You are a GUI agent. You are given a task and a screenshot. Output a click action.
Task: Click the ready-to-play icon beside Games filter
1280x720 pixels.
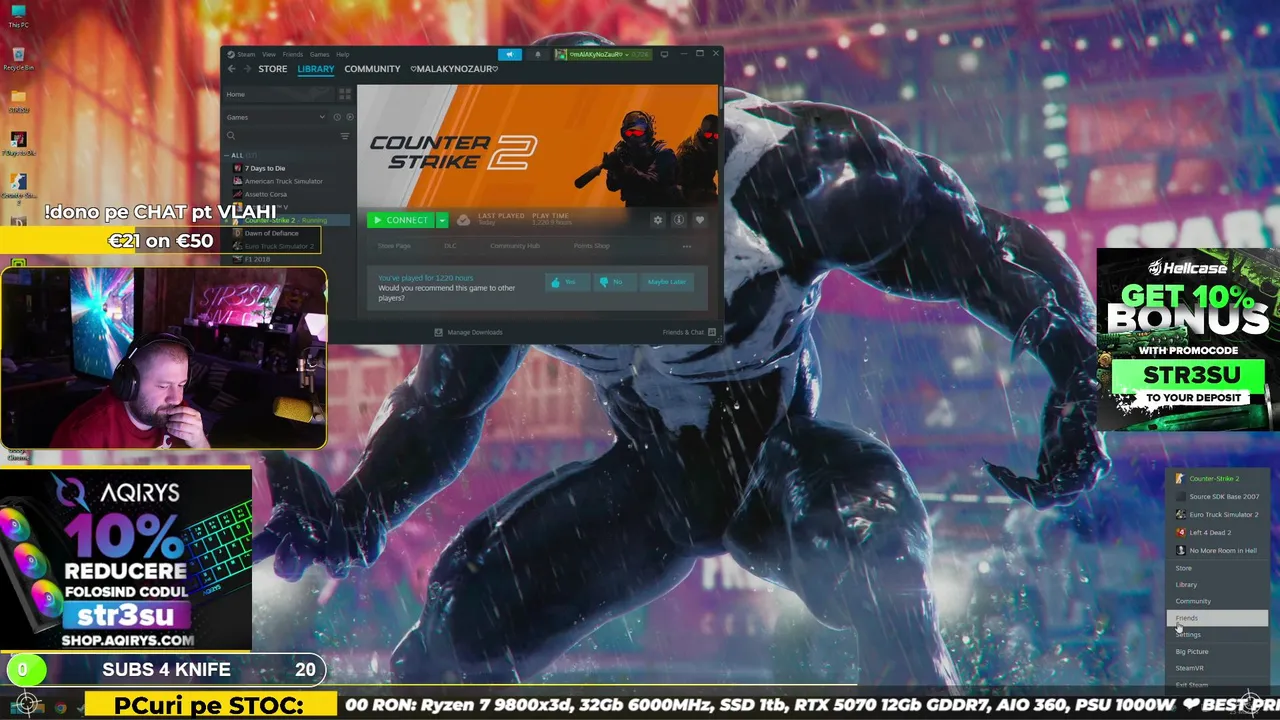[350, 117]
